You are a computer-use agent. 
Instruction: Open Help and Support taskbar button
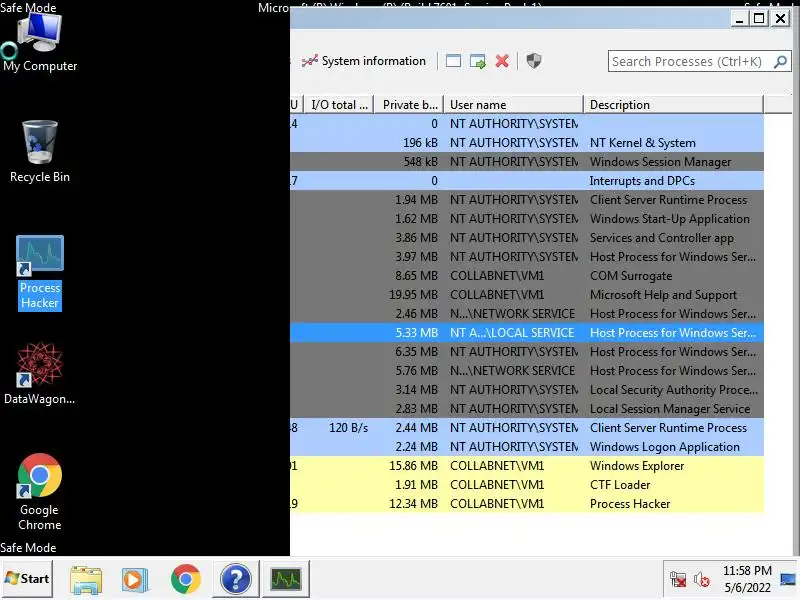pyautogui.click(x=236, y=579)
